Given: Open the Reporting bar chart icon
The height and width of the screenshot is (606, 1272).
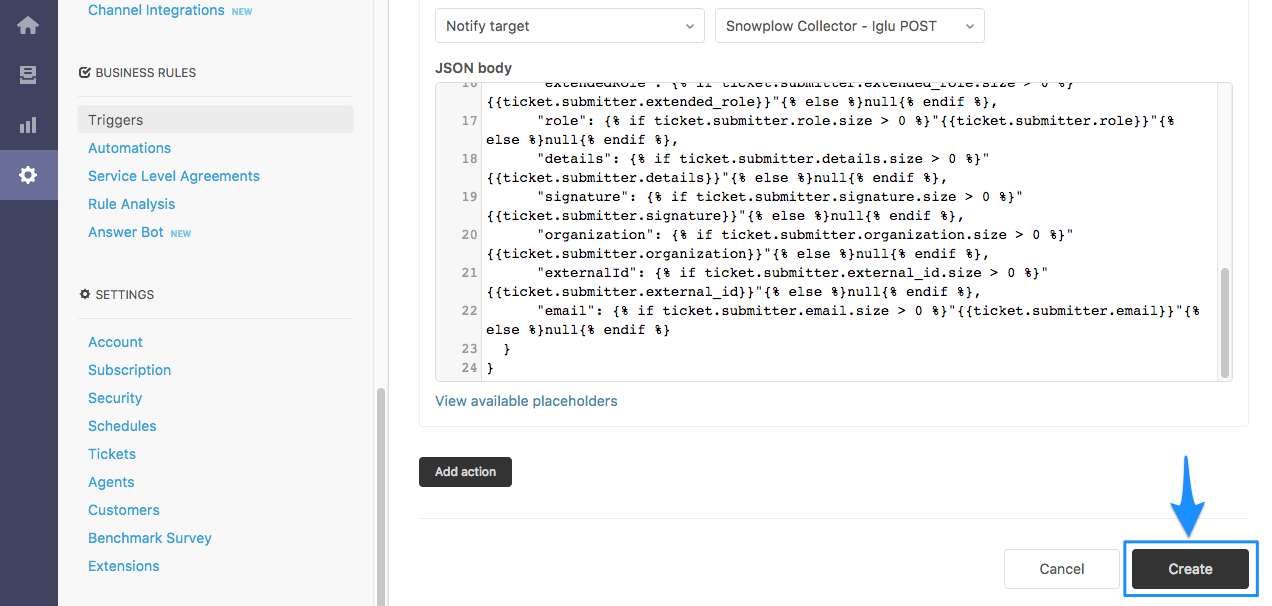Looking at the screenshot, I should [28, 125].
